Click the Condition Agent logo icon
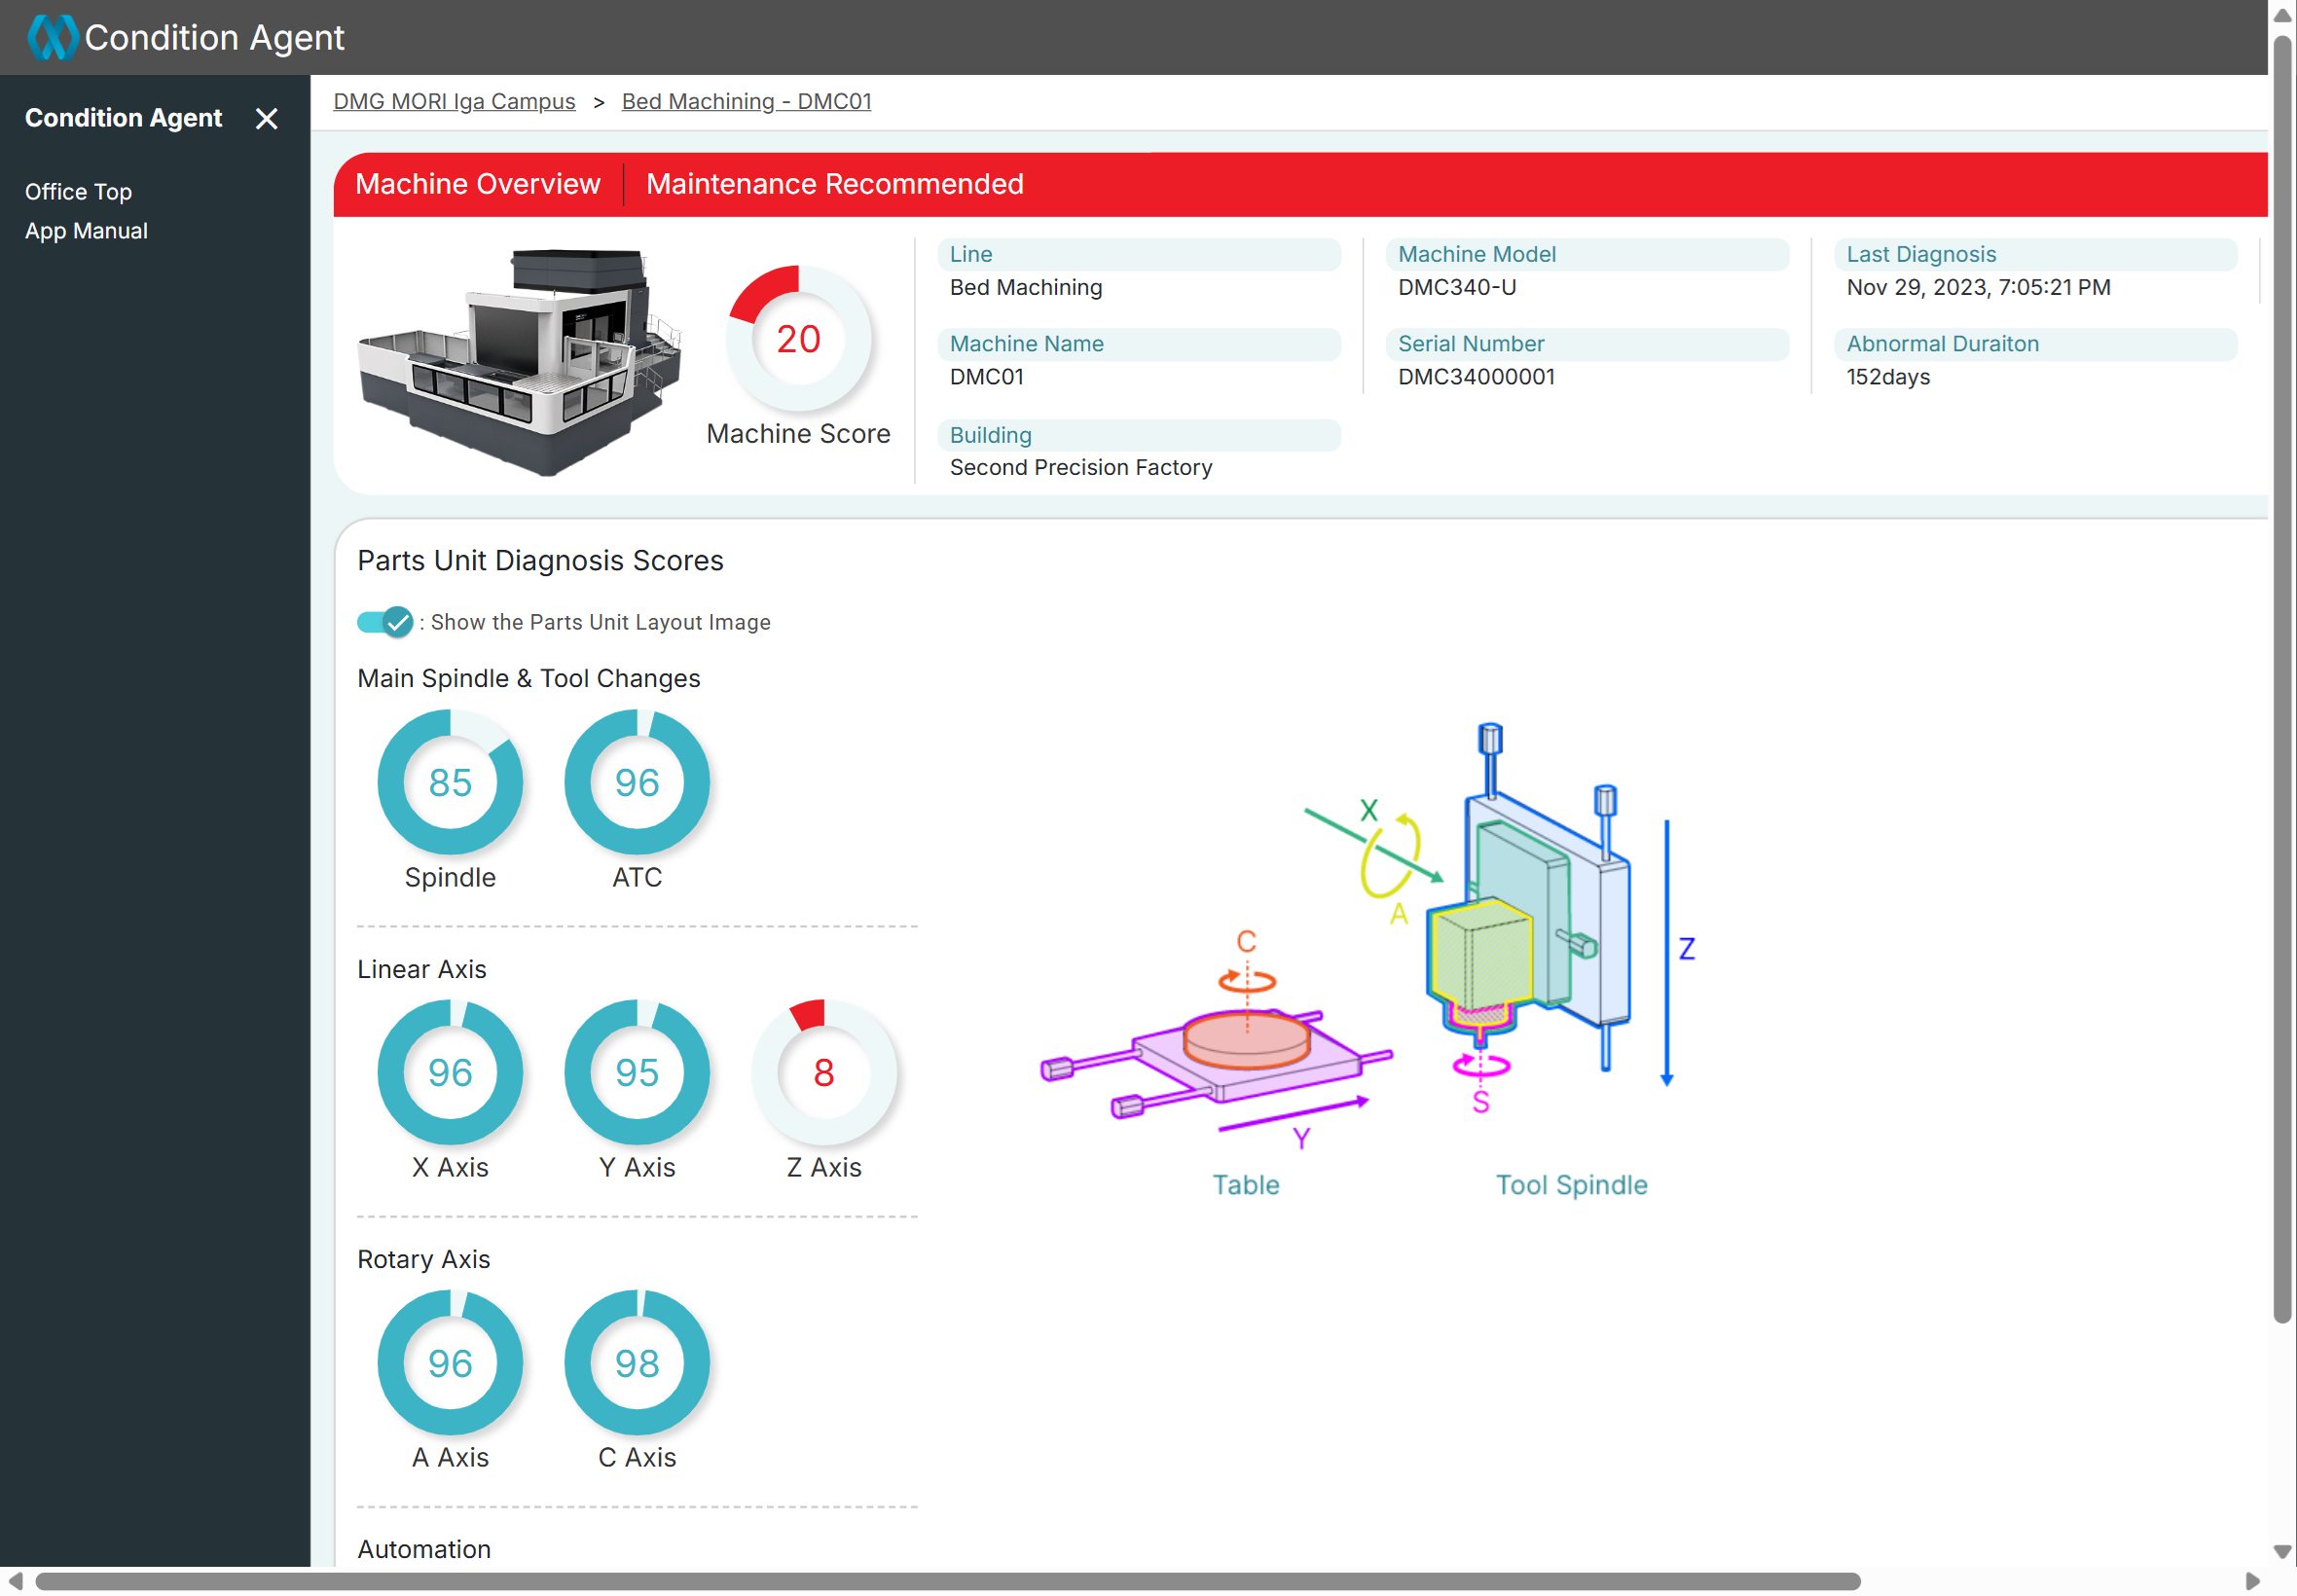Screen dimensions: 2297x1596 51,38
